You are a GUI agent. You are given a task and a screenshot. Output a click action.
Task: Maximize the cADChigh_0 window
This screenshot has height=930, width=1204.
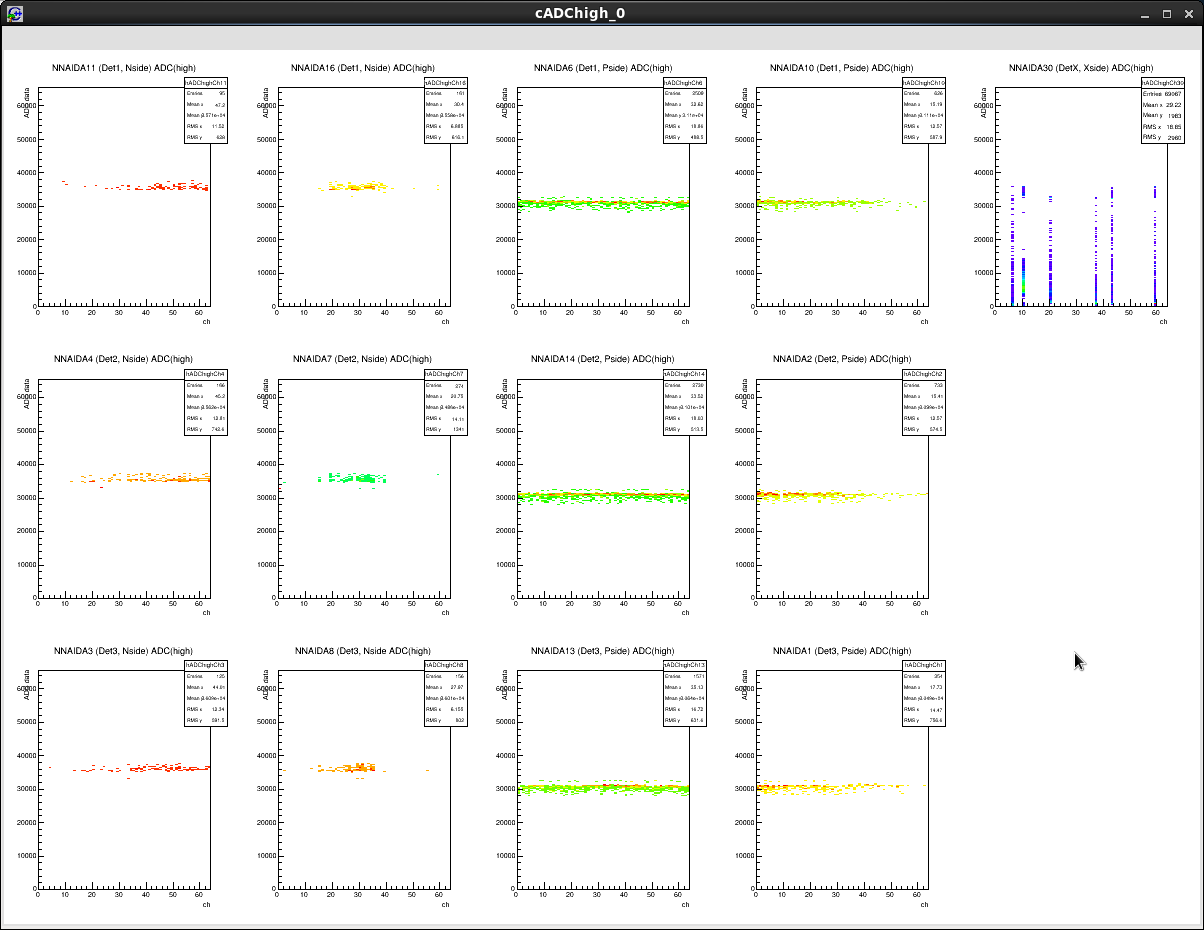pos(1166,14)
